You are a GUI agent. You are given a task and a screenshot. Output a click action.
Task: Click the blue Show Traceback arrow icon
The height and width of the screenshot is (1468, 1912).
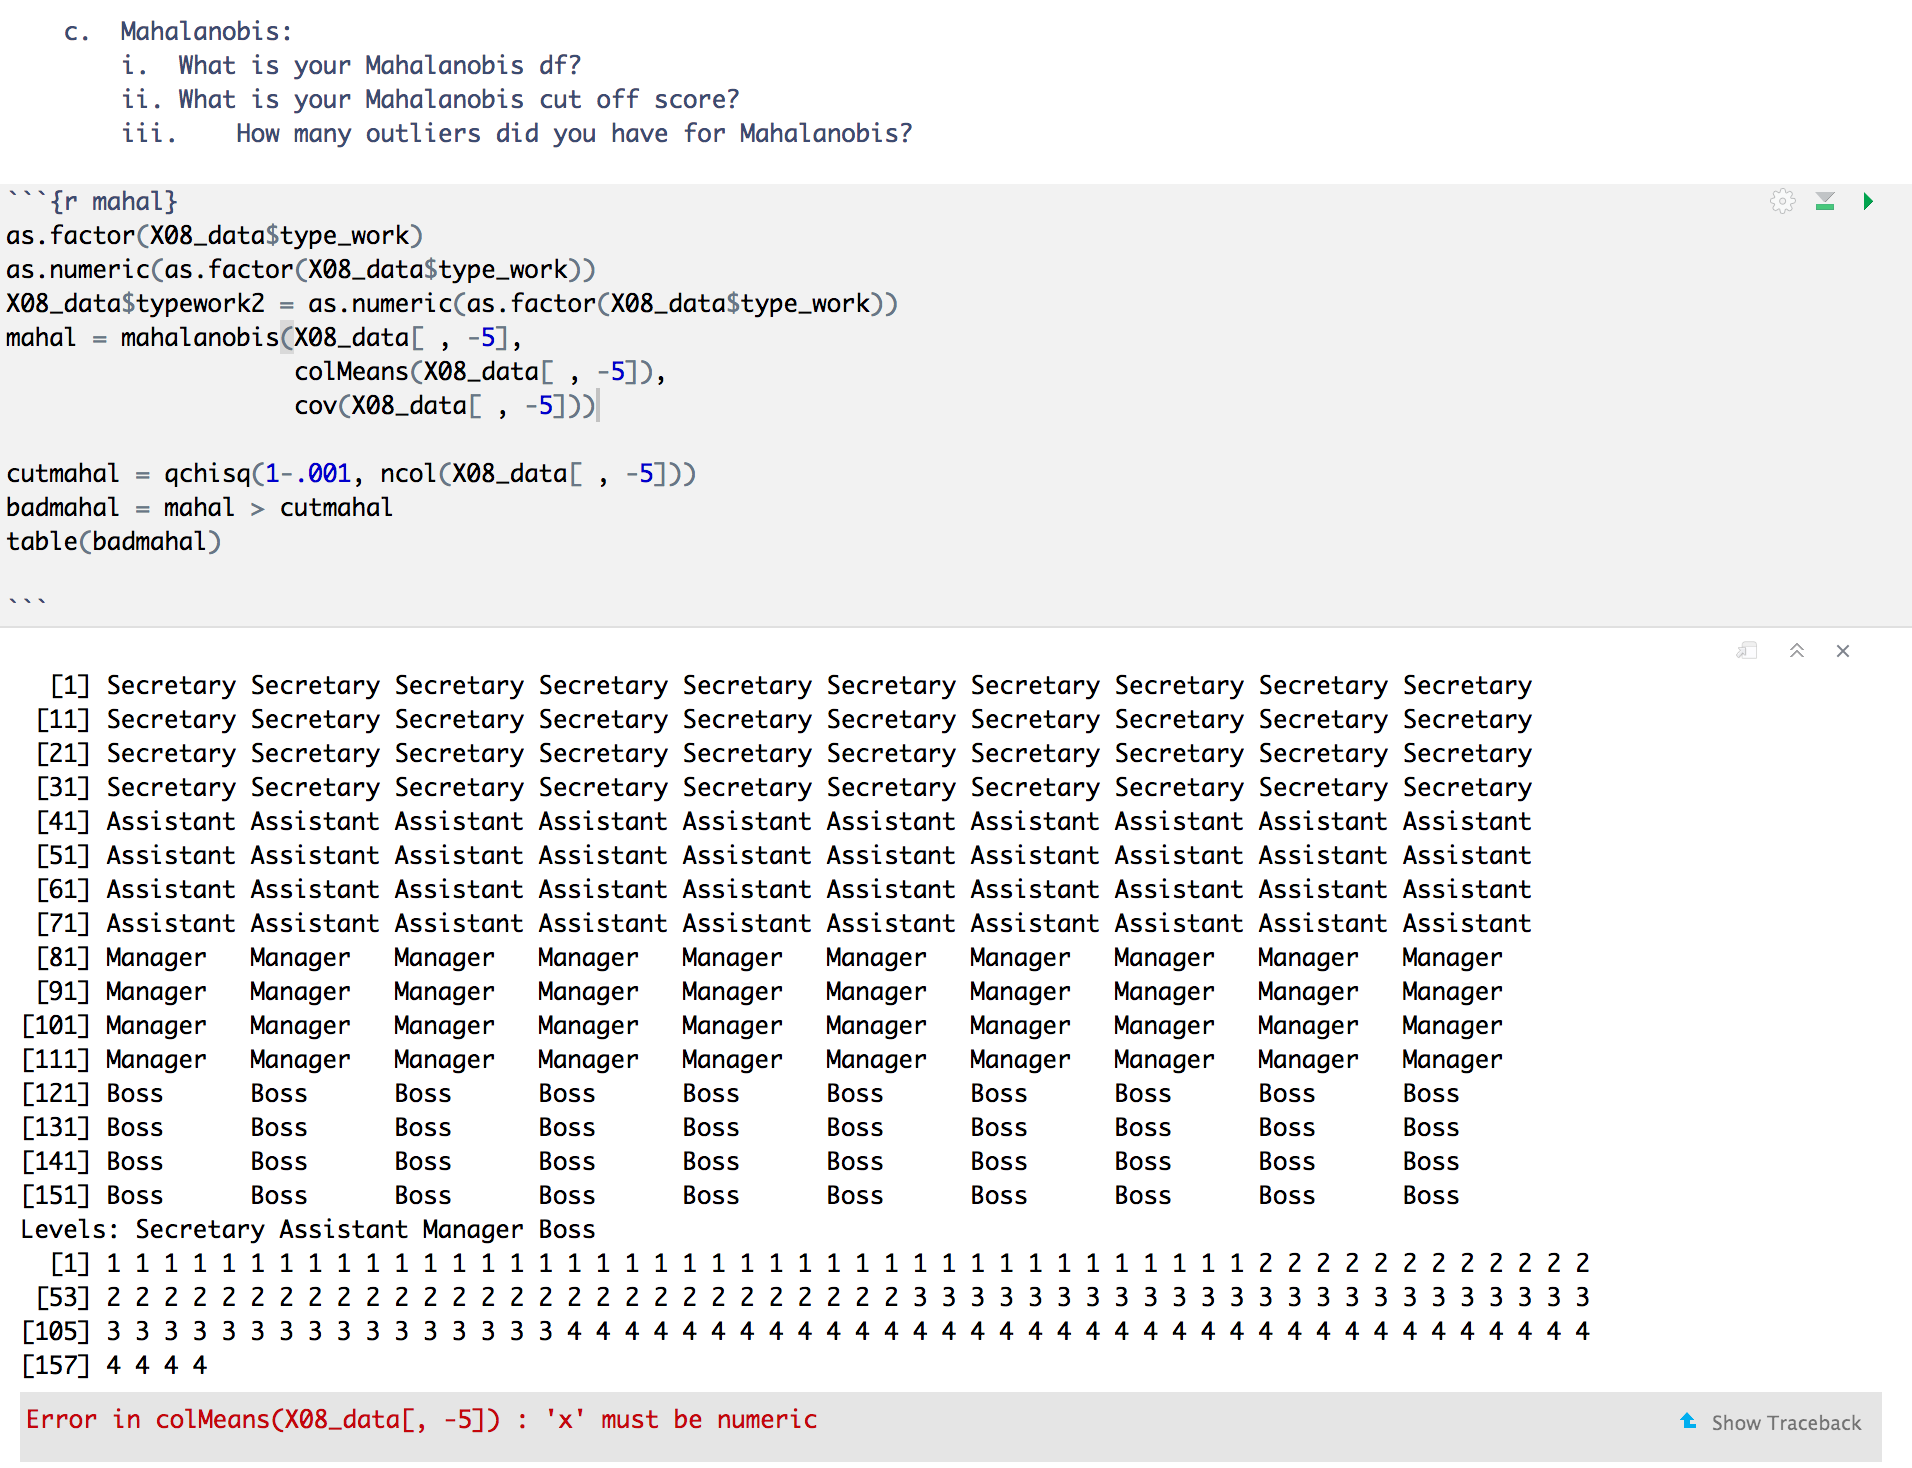(x=1689, y=1421)
